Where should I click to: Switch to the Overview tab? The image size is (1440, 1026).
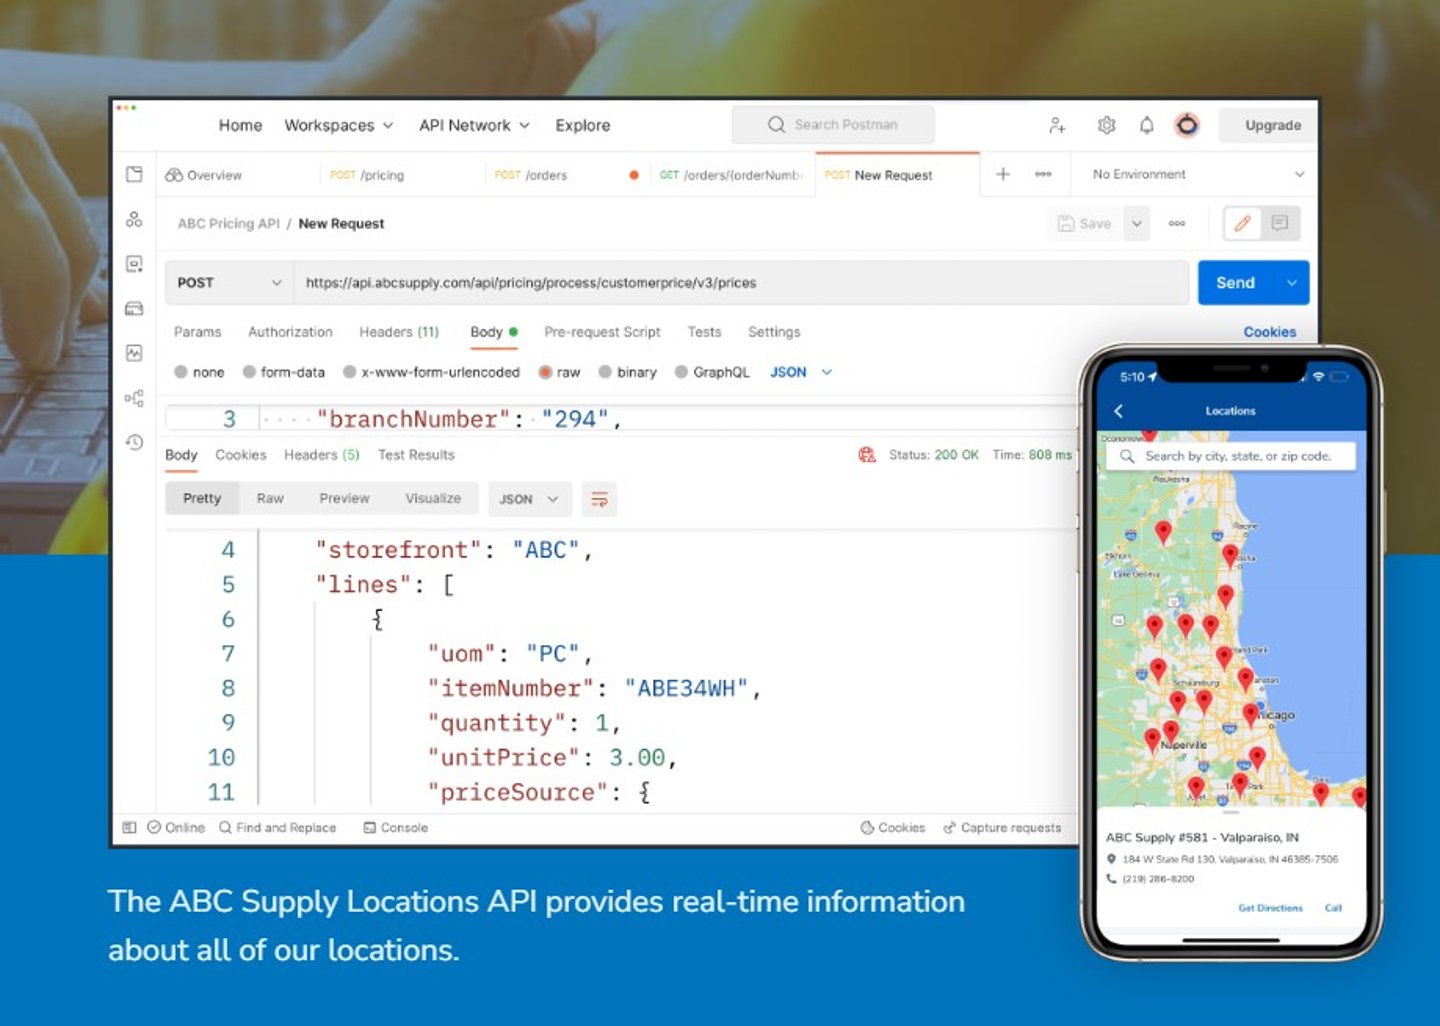point(204,175)
